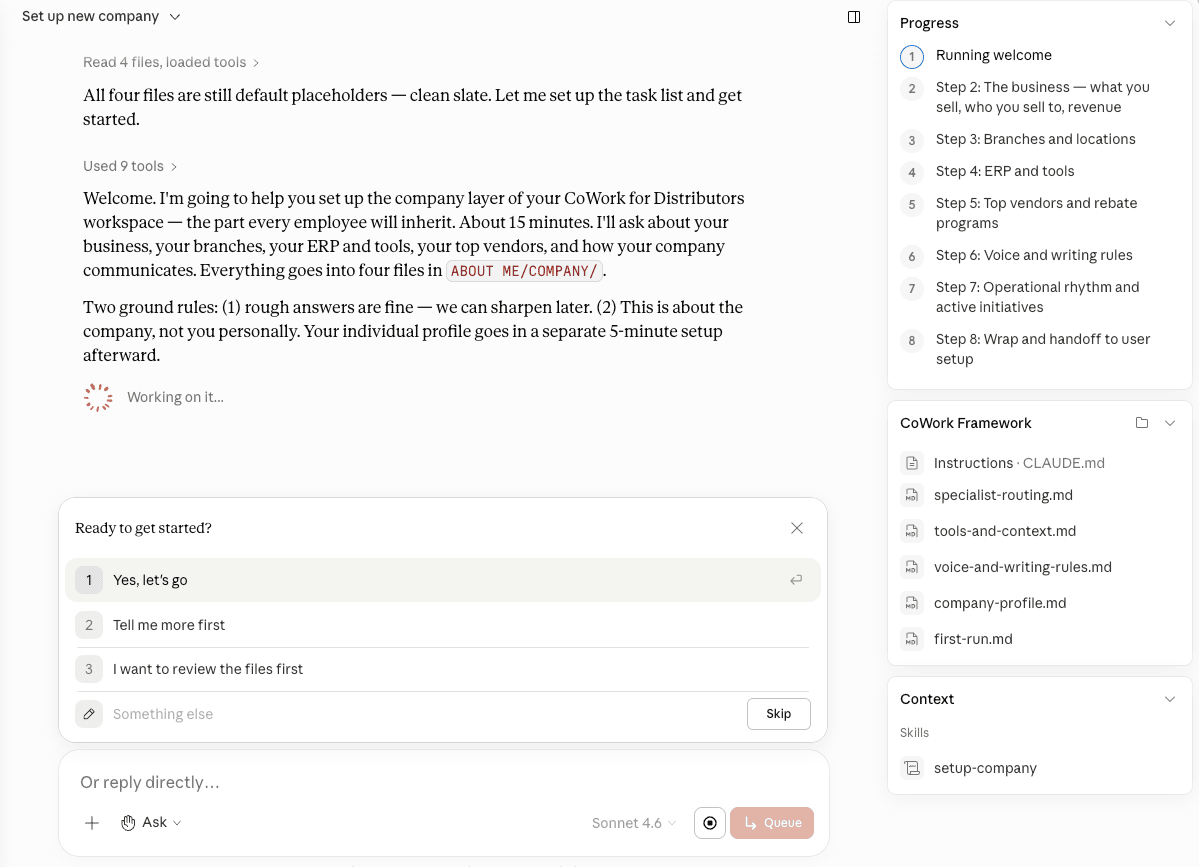Viewport: 1199px width, 867px height.
Task: Click Step 3: Branches and locations
Action: click(1035, 139)
